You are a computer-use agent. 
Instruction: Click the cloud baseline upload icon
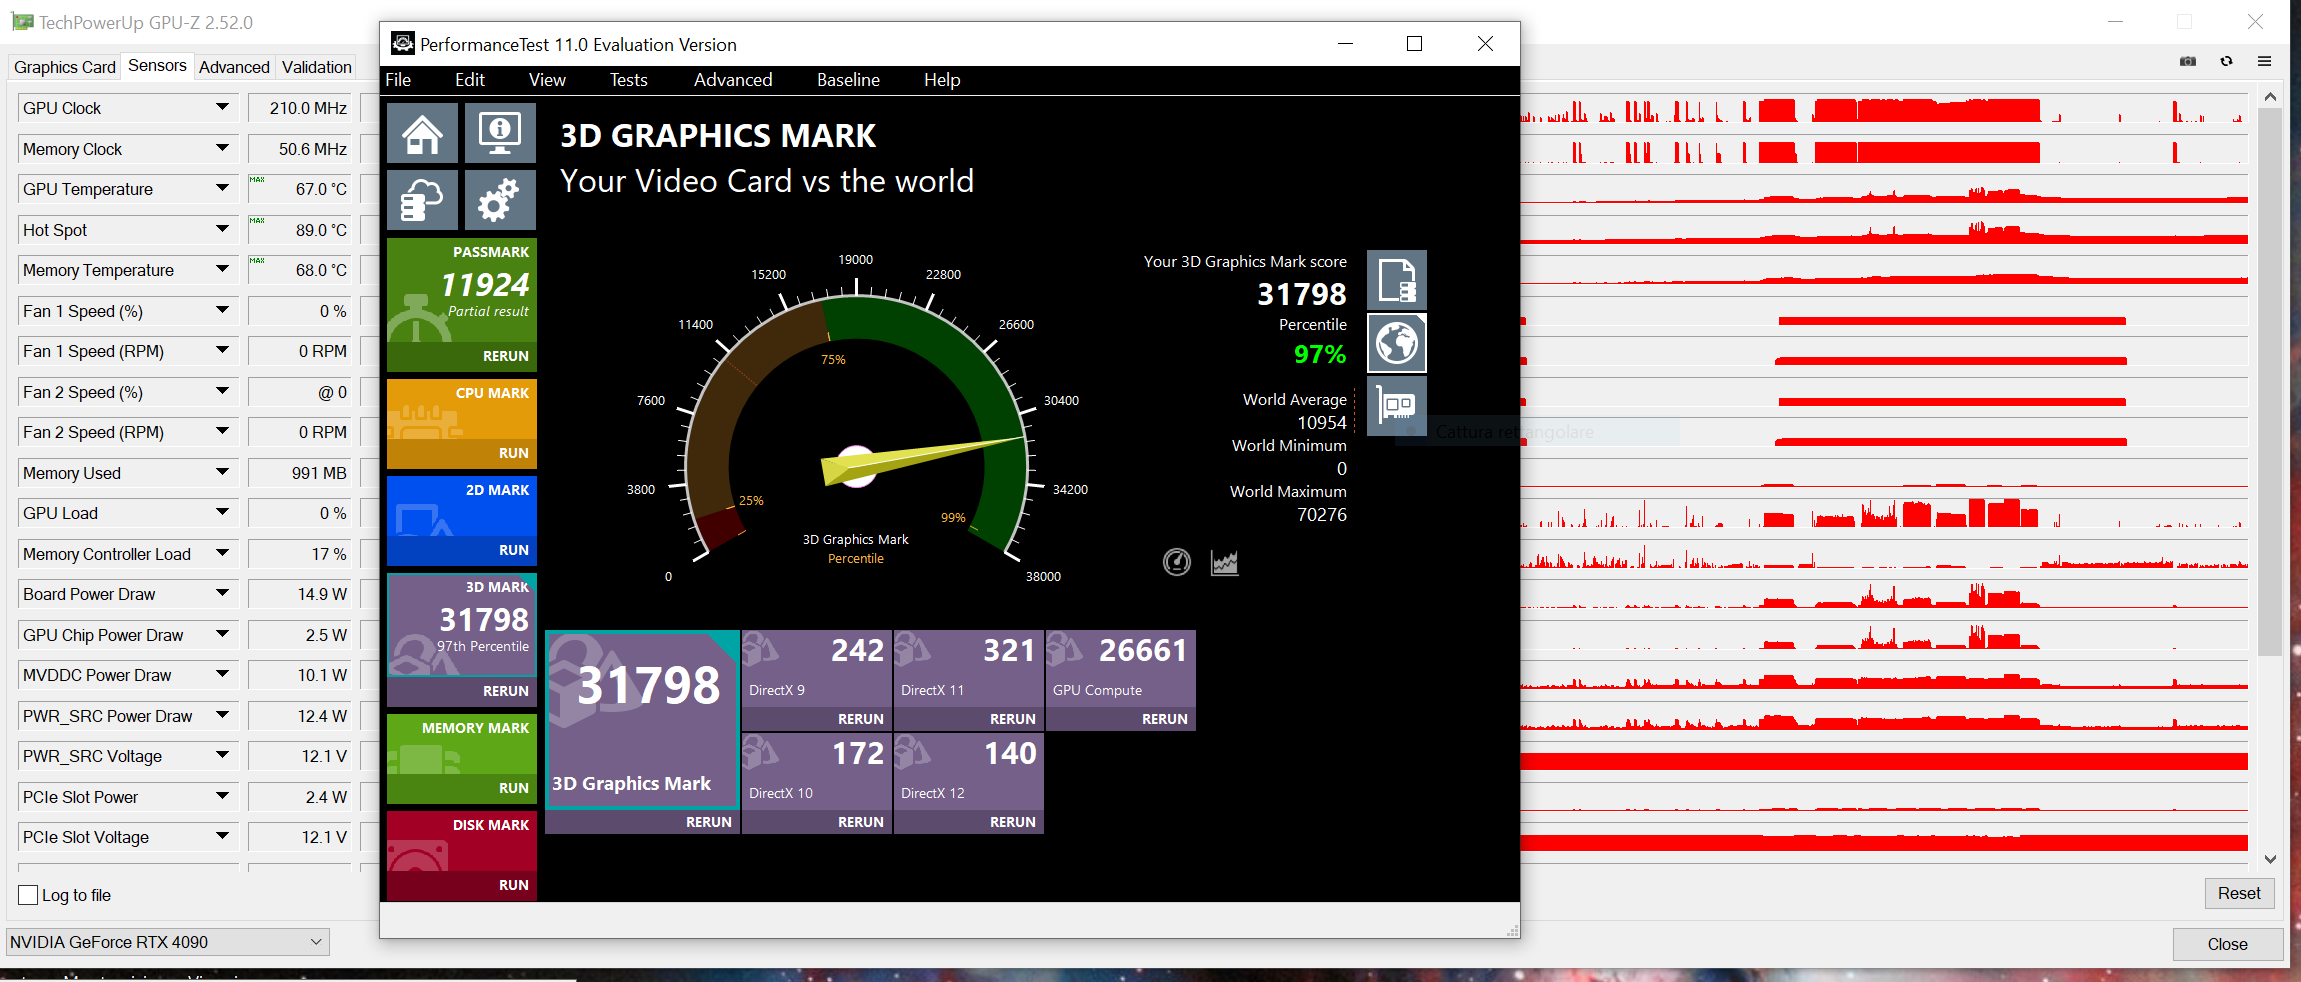coord(422,200)
